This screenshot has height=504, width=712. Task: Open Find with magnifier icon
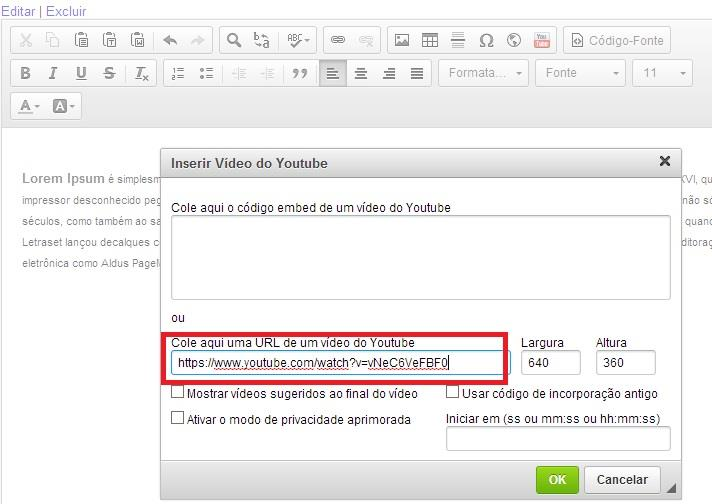[234, 40]
